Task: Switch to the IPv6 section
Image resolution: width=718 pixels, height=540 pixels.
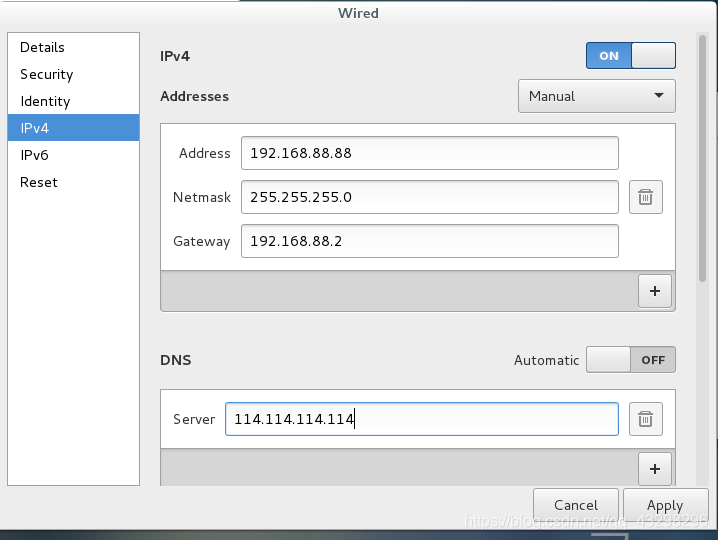Action: tap(73, 155)
